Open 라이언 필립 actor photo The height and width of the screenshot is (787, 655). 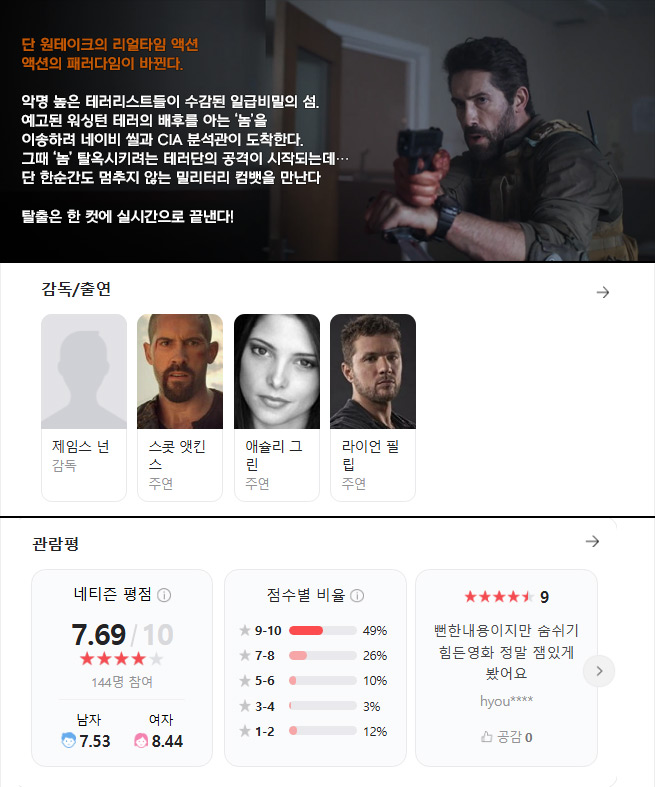pos(372,371)
